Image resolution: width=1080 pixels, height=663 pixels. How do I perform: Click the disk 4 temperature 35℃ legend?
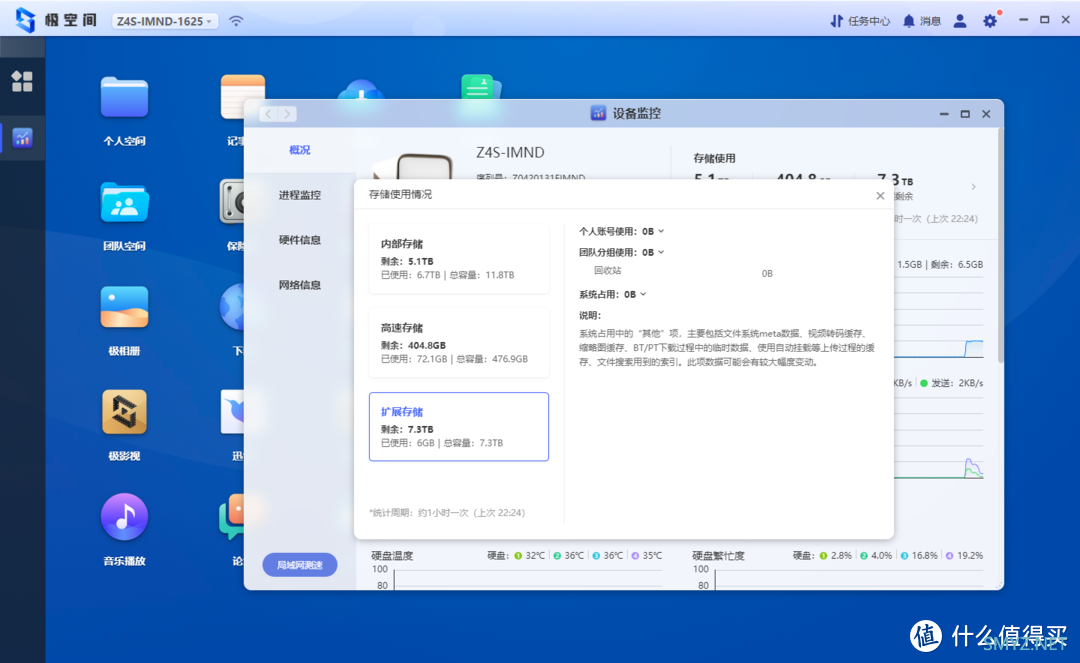coord(647,556)
